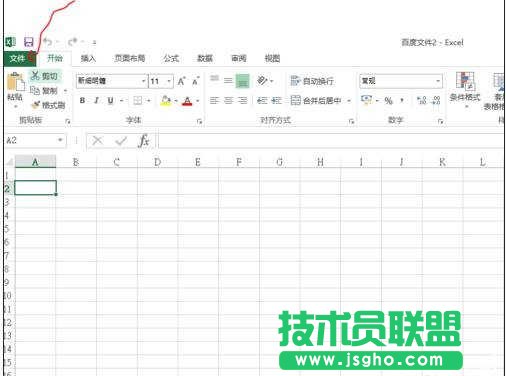Click the Increase Font Size icon

pos(181,81)
